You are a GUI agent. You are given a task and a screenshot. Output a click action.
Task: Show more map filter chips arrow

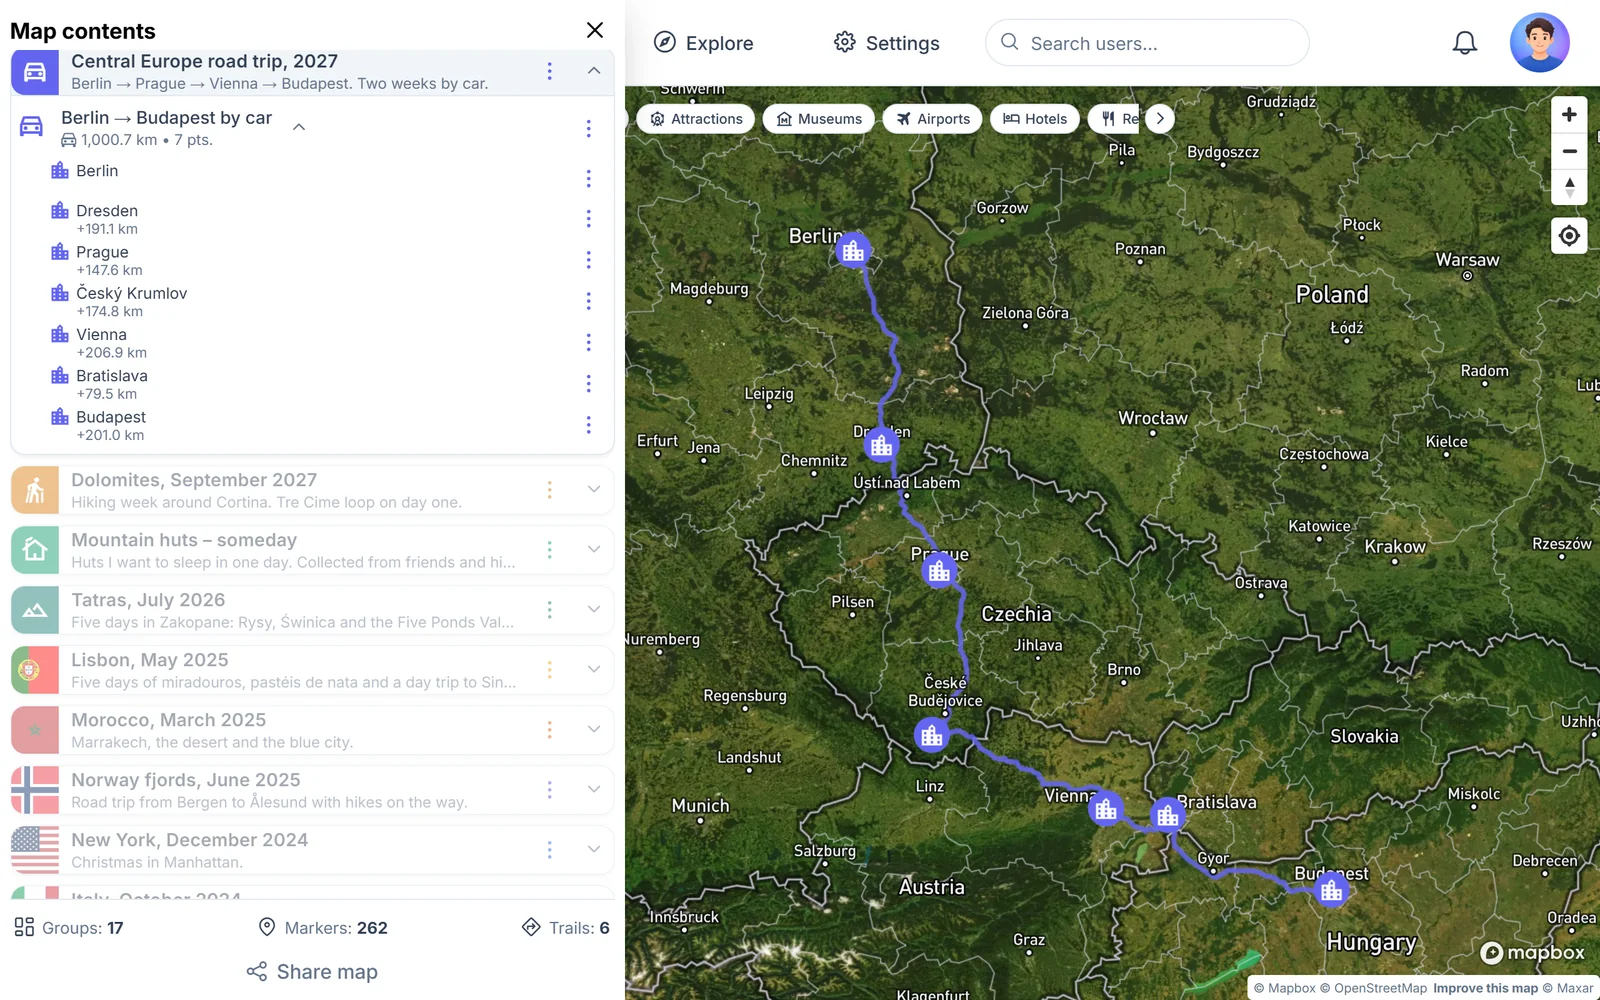coord(1160,119)
